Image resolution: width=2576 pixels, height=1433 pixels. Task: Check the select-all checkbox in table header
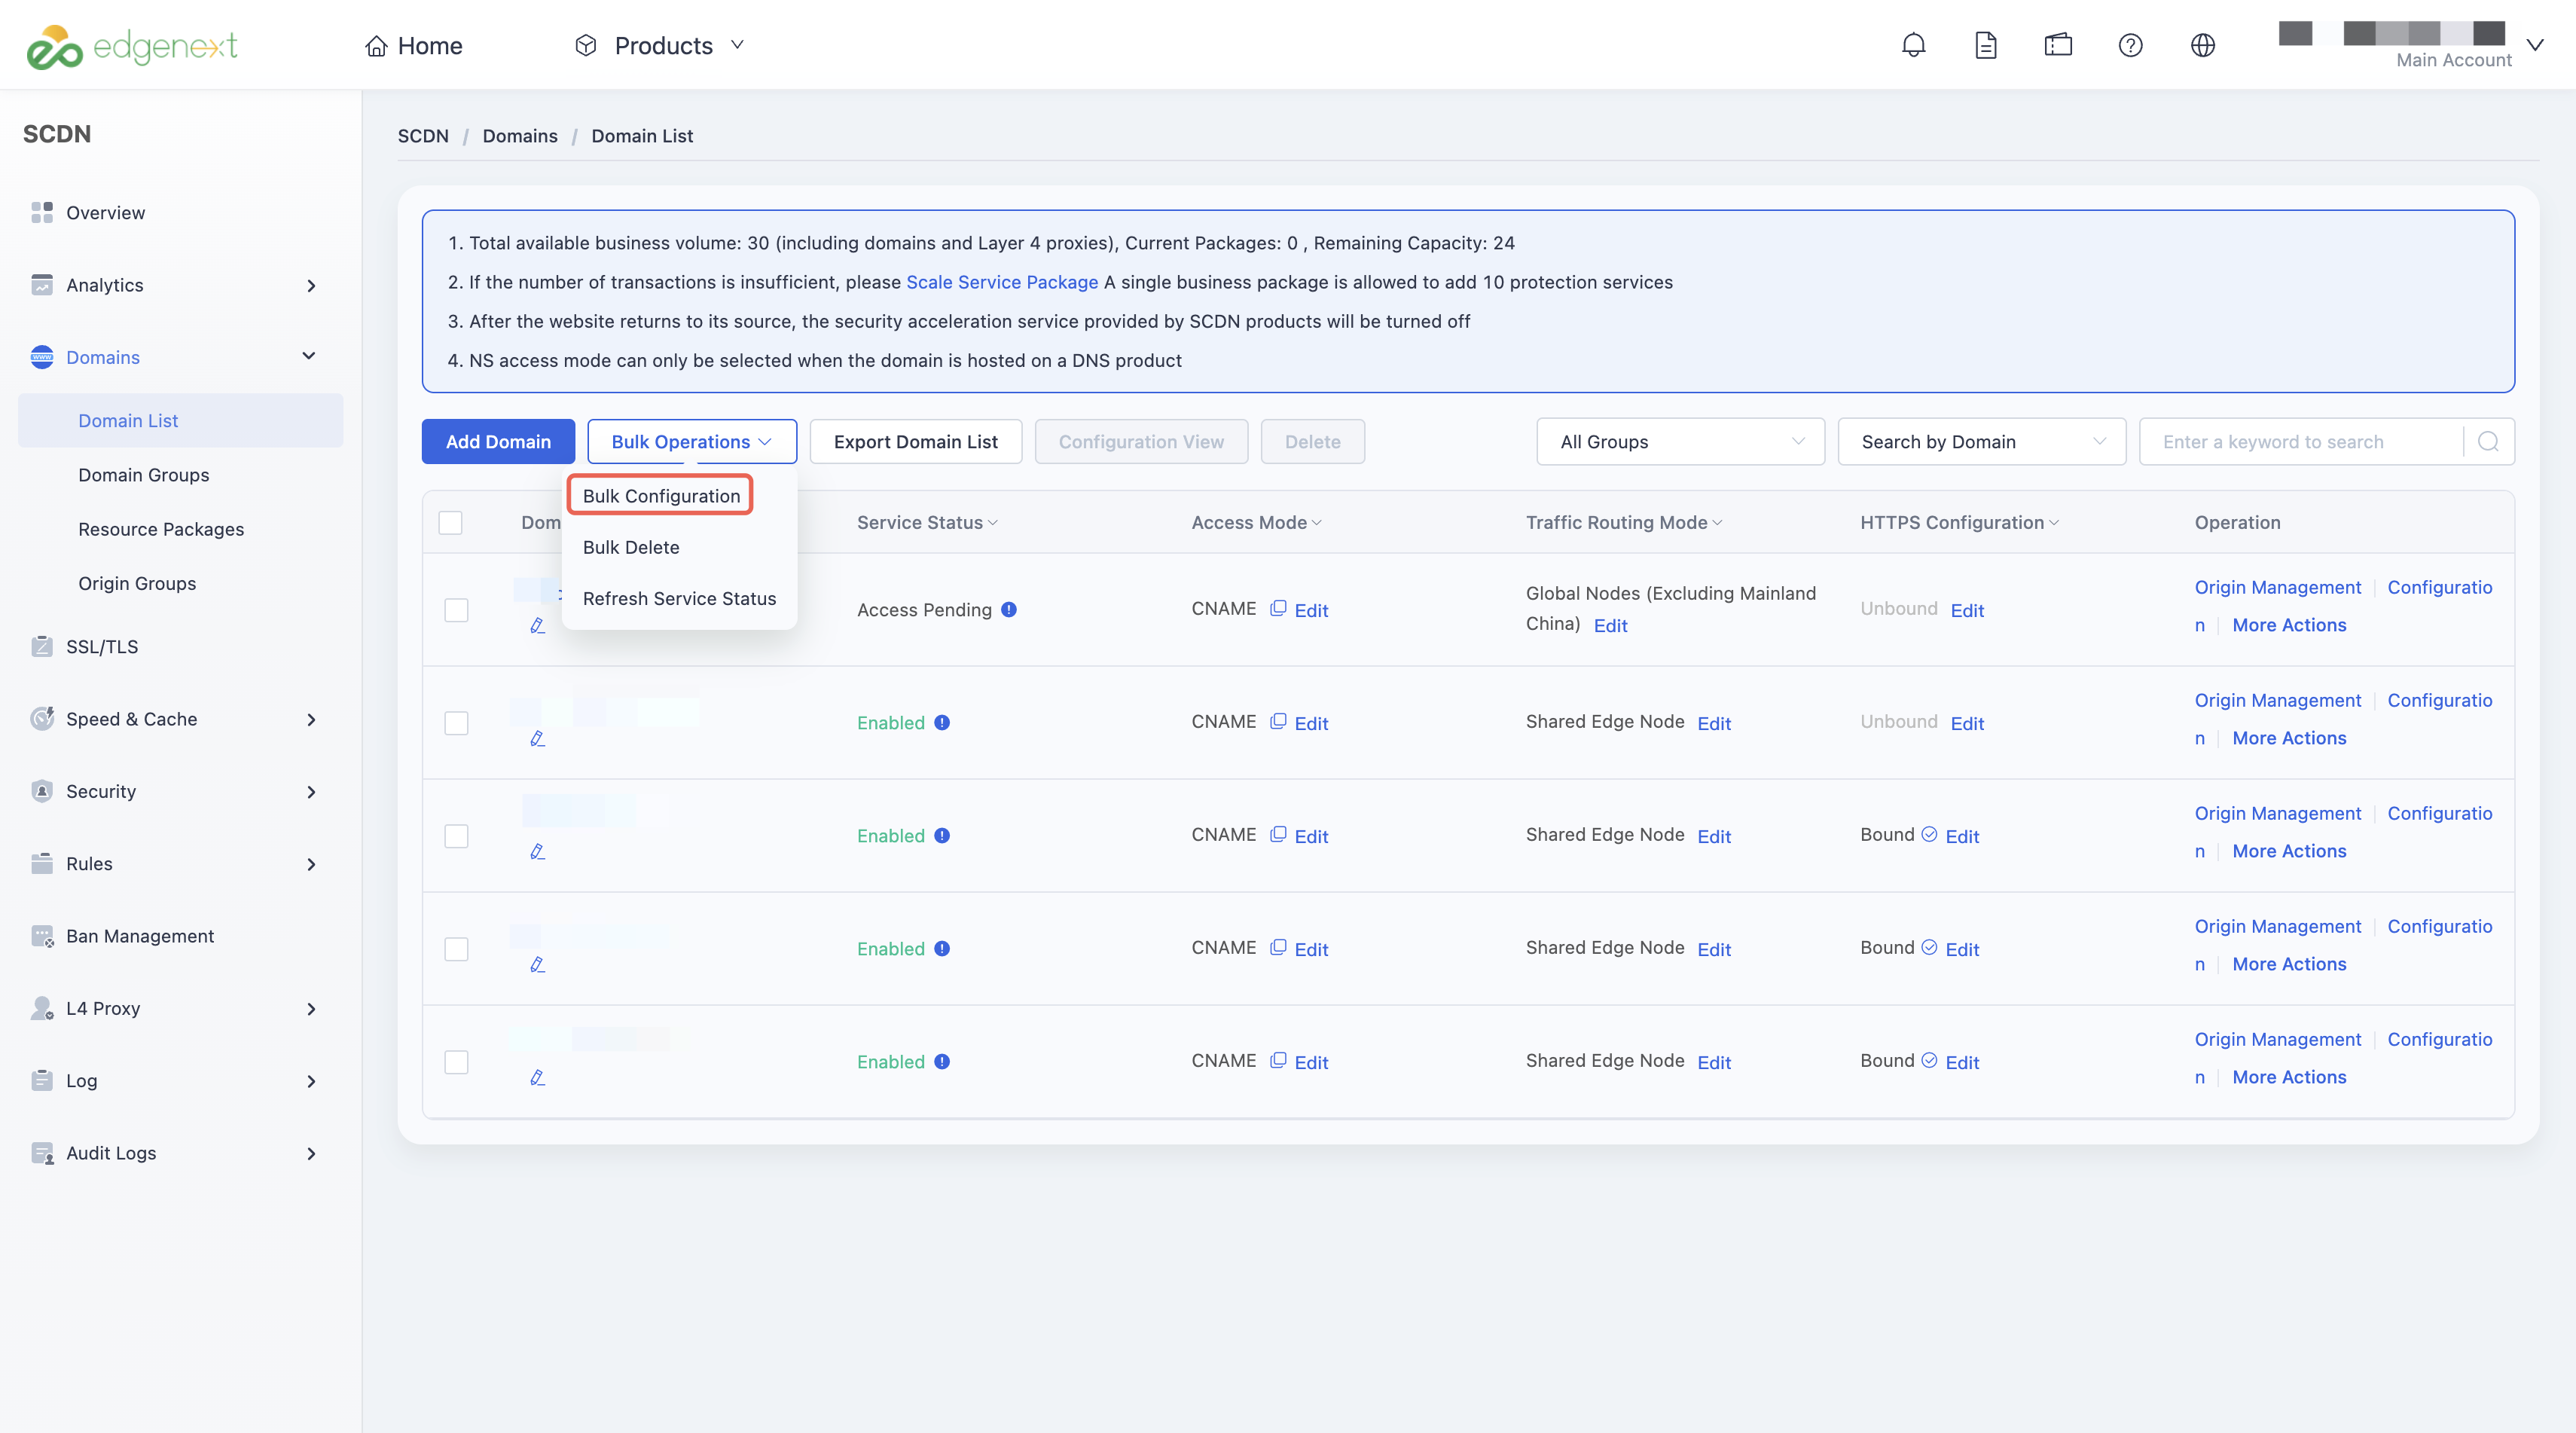(450, 522)
